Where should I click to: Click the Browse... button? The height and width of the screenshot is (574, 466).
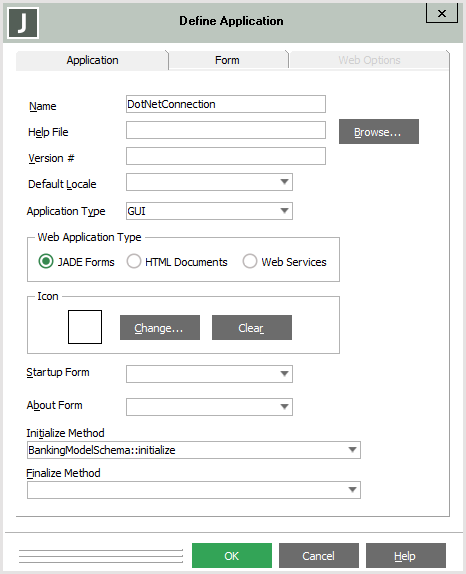(x=379, y=131)
